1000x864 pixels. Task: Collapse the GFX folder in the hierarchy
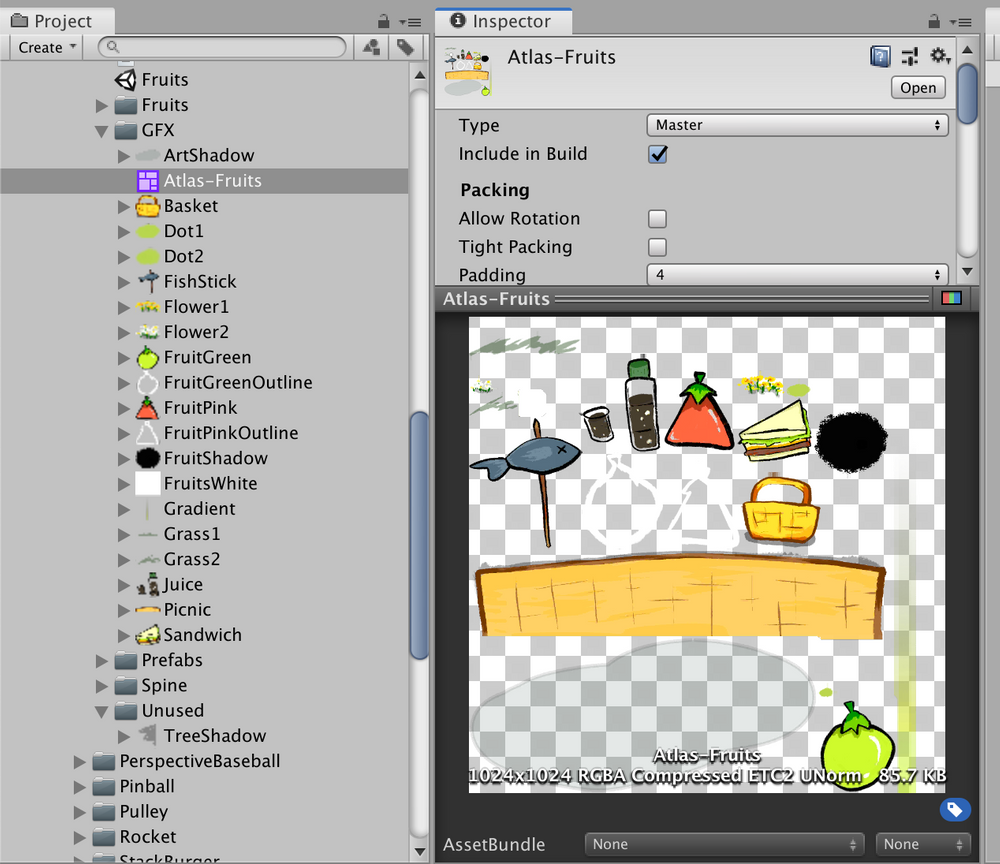(101, 130)
